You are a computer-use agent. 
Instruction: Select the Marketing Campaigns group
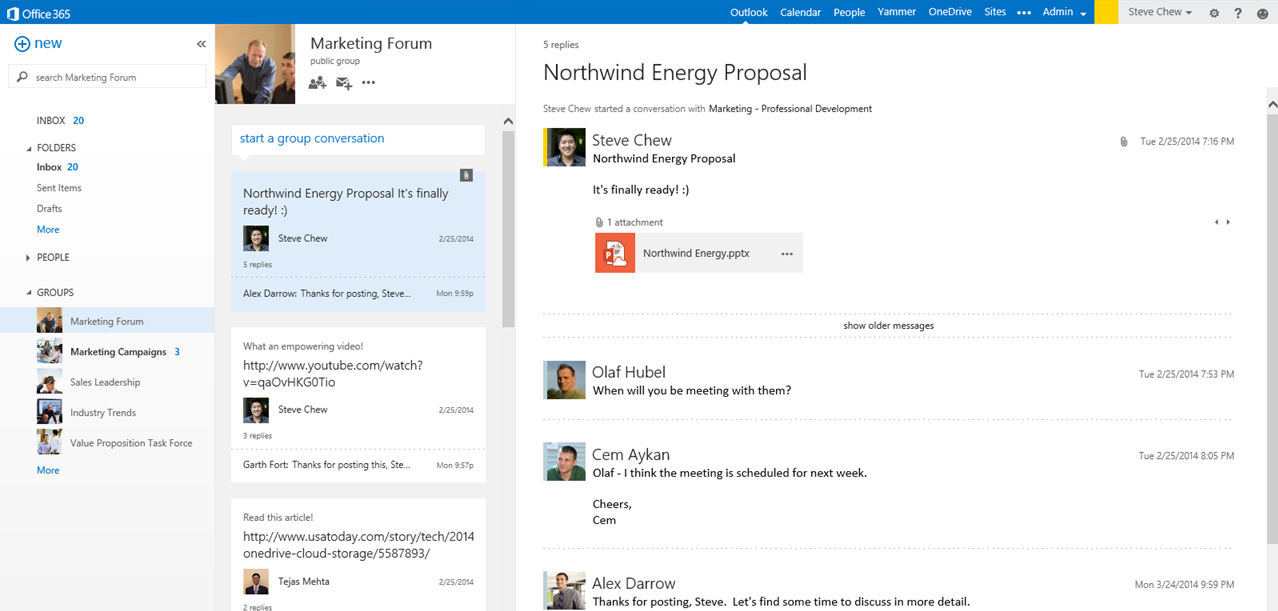(x=117, y=352)
